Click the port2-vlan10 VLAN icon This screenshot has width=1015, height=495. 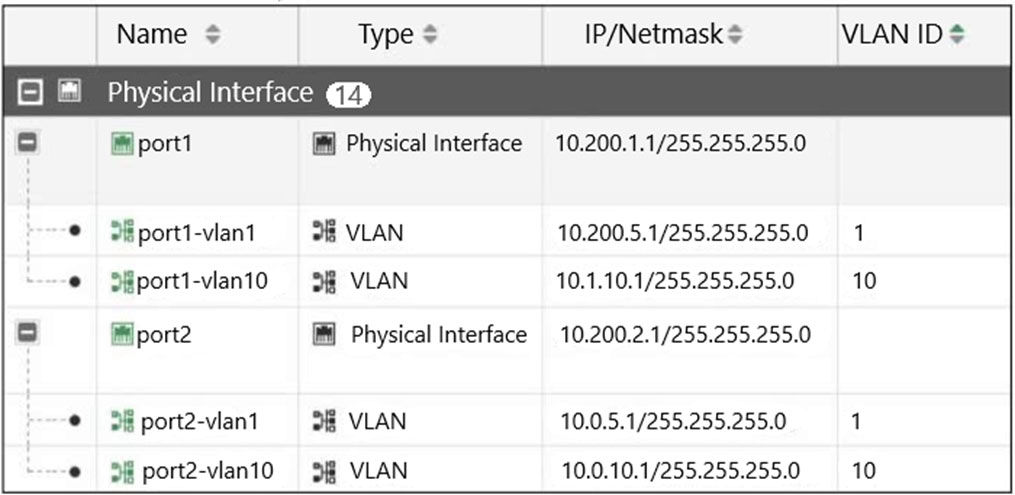tap(122, 470)
